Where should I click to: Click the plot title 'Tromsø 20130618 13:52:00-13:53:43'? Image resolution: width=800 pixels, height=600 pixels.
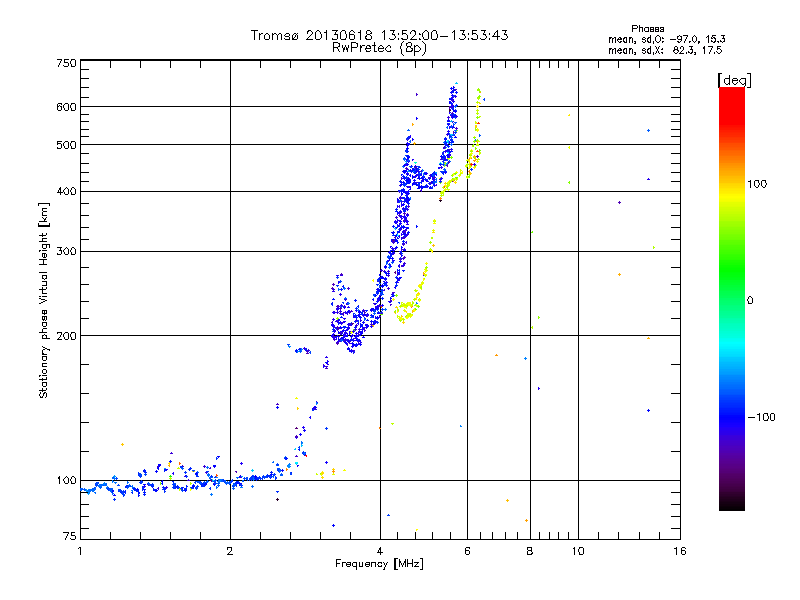pos(379,35)
